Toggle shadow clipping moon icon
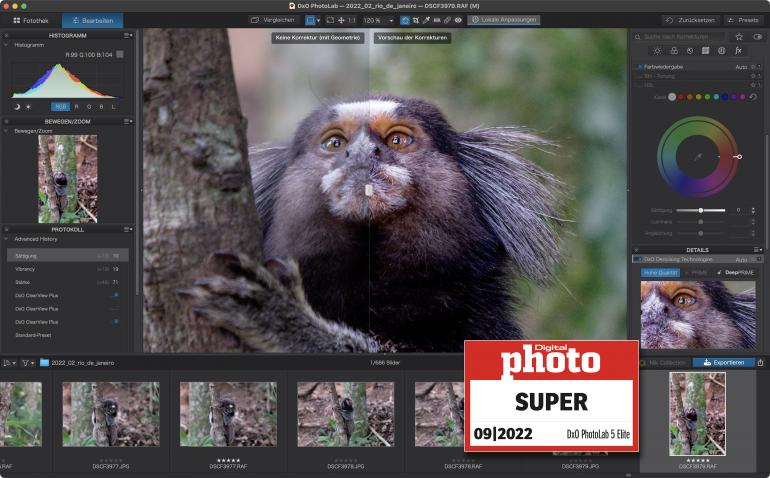Viewport: 770px width, 478px height. [x=17, y=107]
